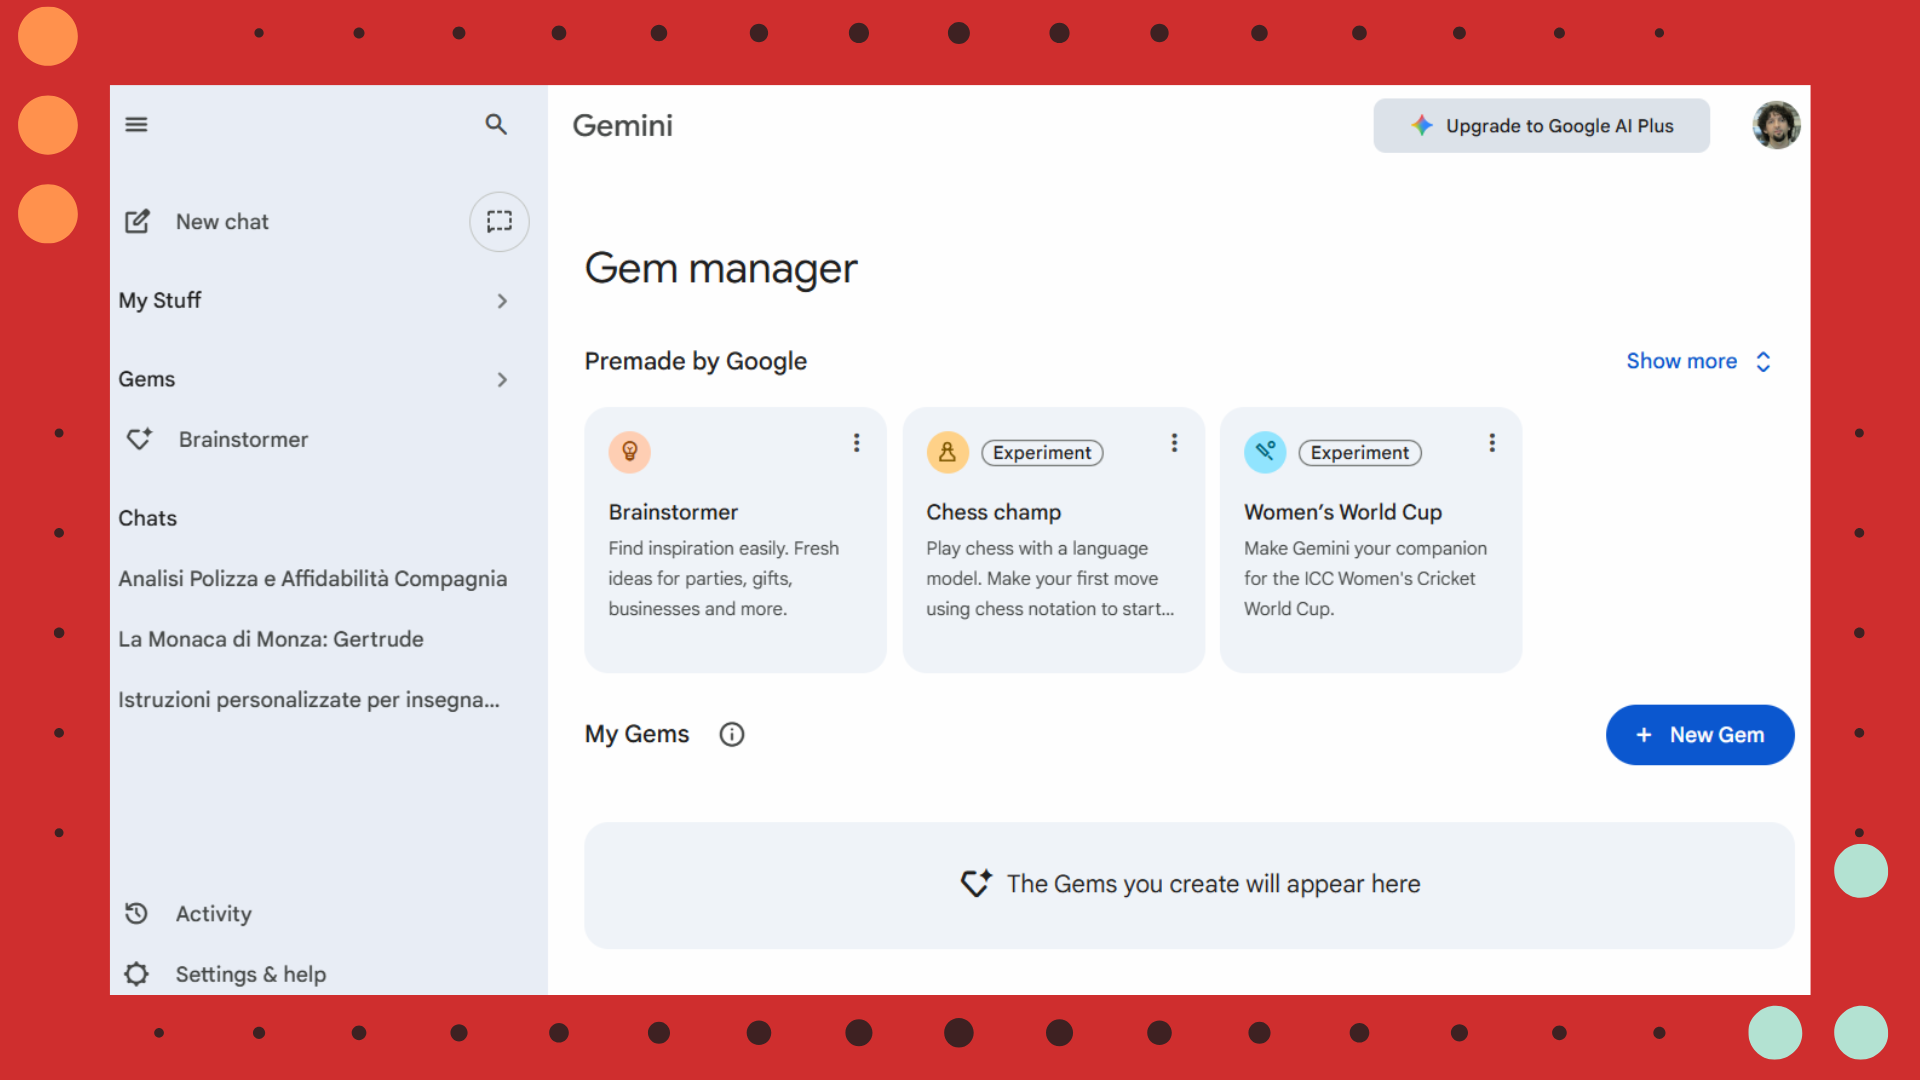Open Chess champ card three-dot menu
This screenshot has height=1080, width=1920.
[x=1174, y=443]
